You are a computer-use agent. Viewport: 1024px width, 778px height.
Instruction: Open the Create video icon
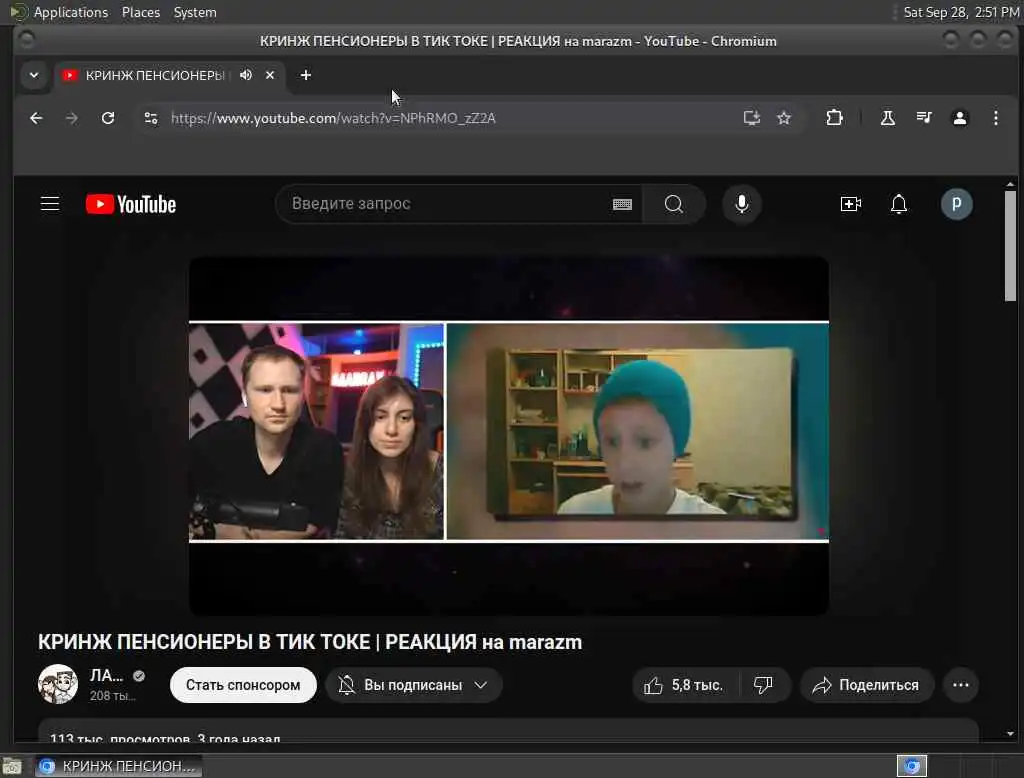pos(850,204)
